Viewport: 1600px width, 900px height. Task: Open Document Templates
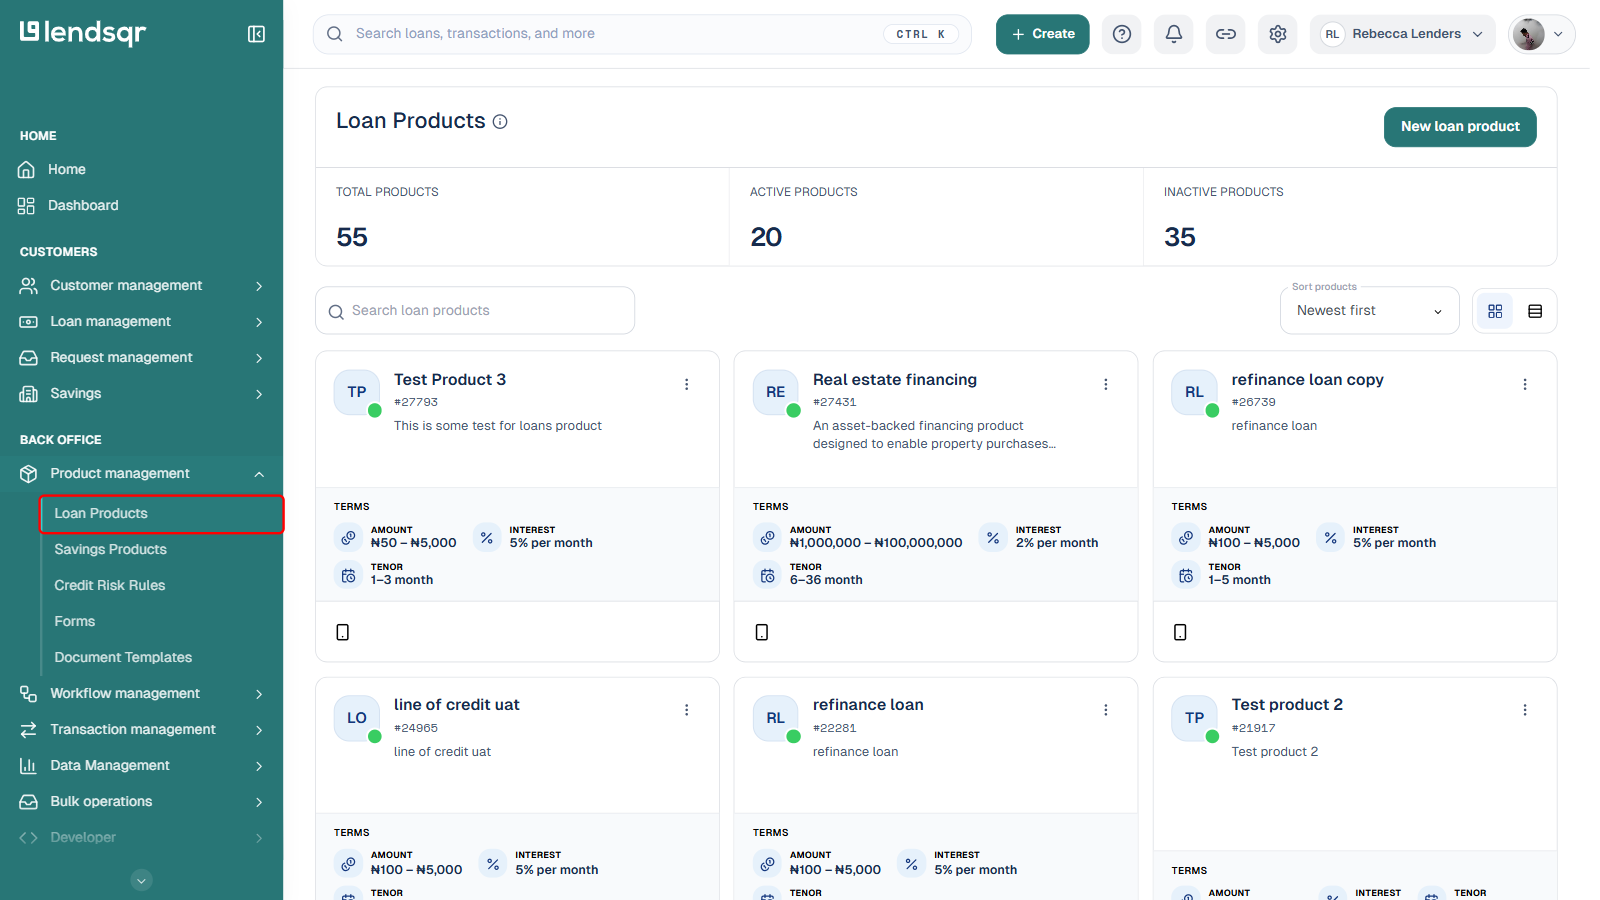coord(123,658)
